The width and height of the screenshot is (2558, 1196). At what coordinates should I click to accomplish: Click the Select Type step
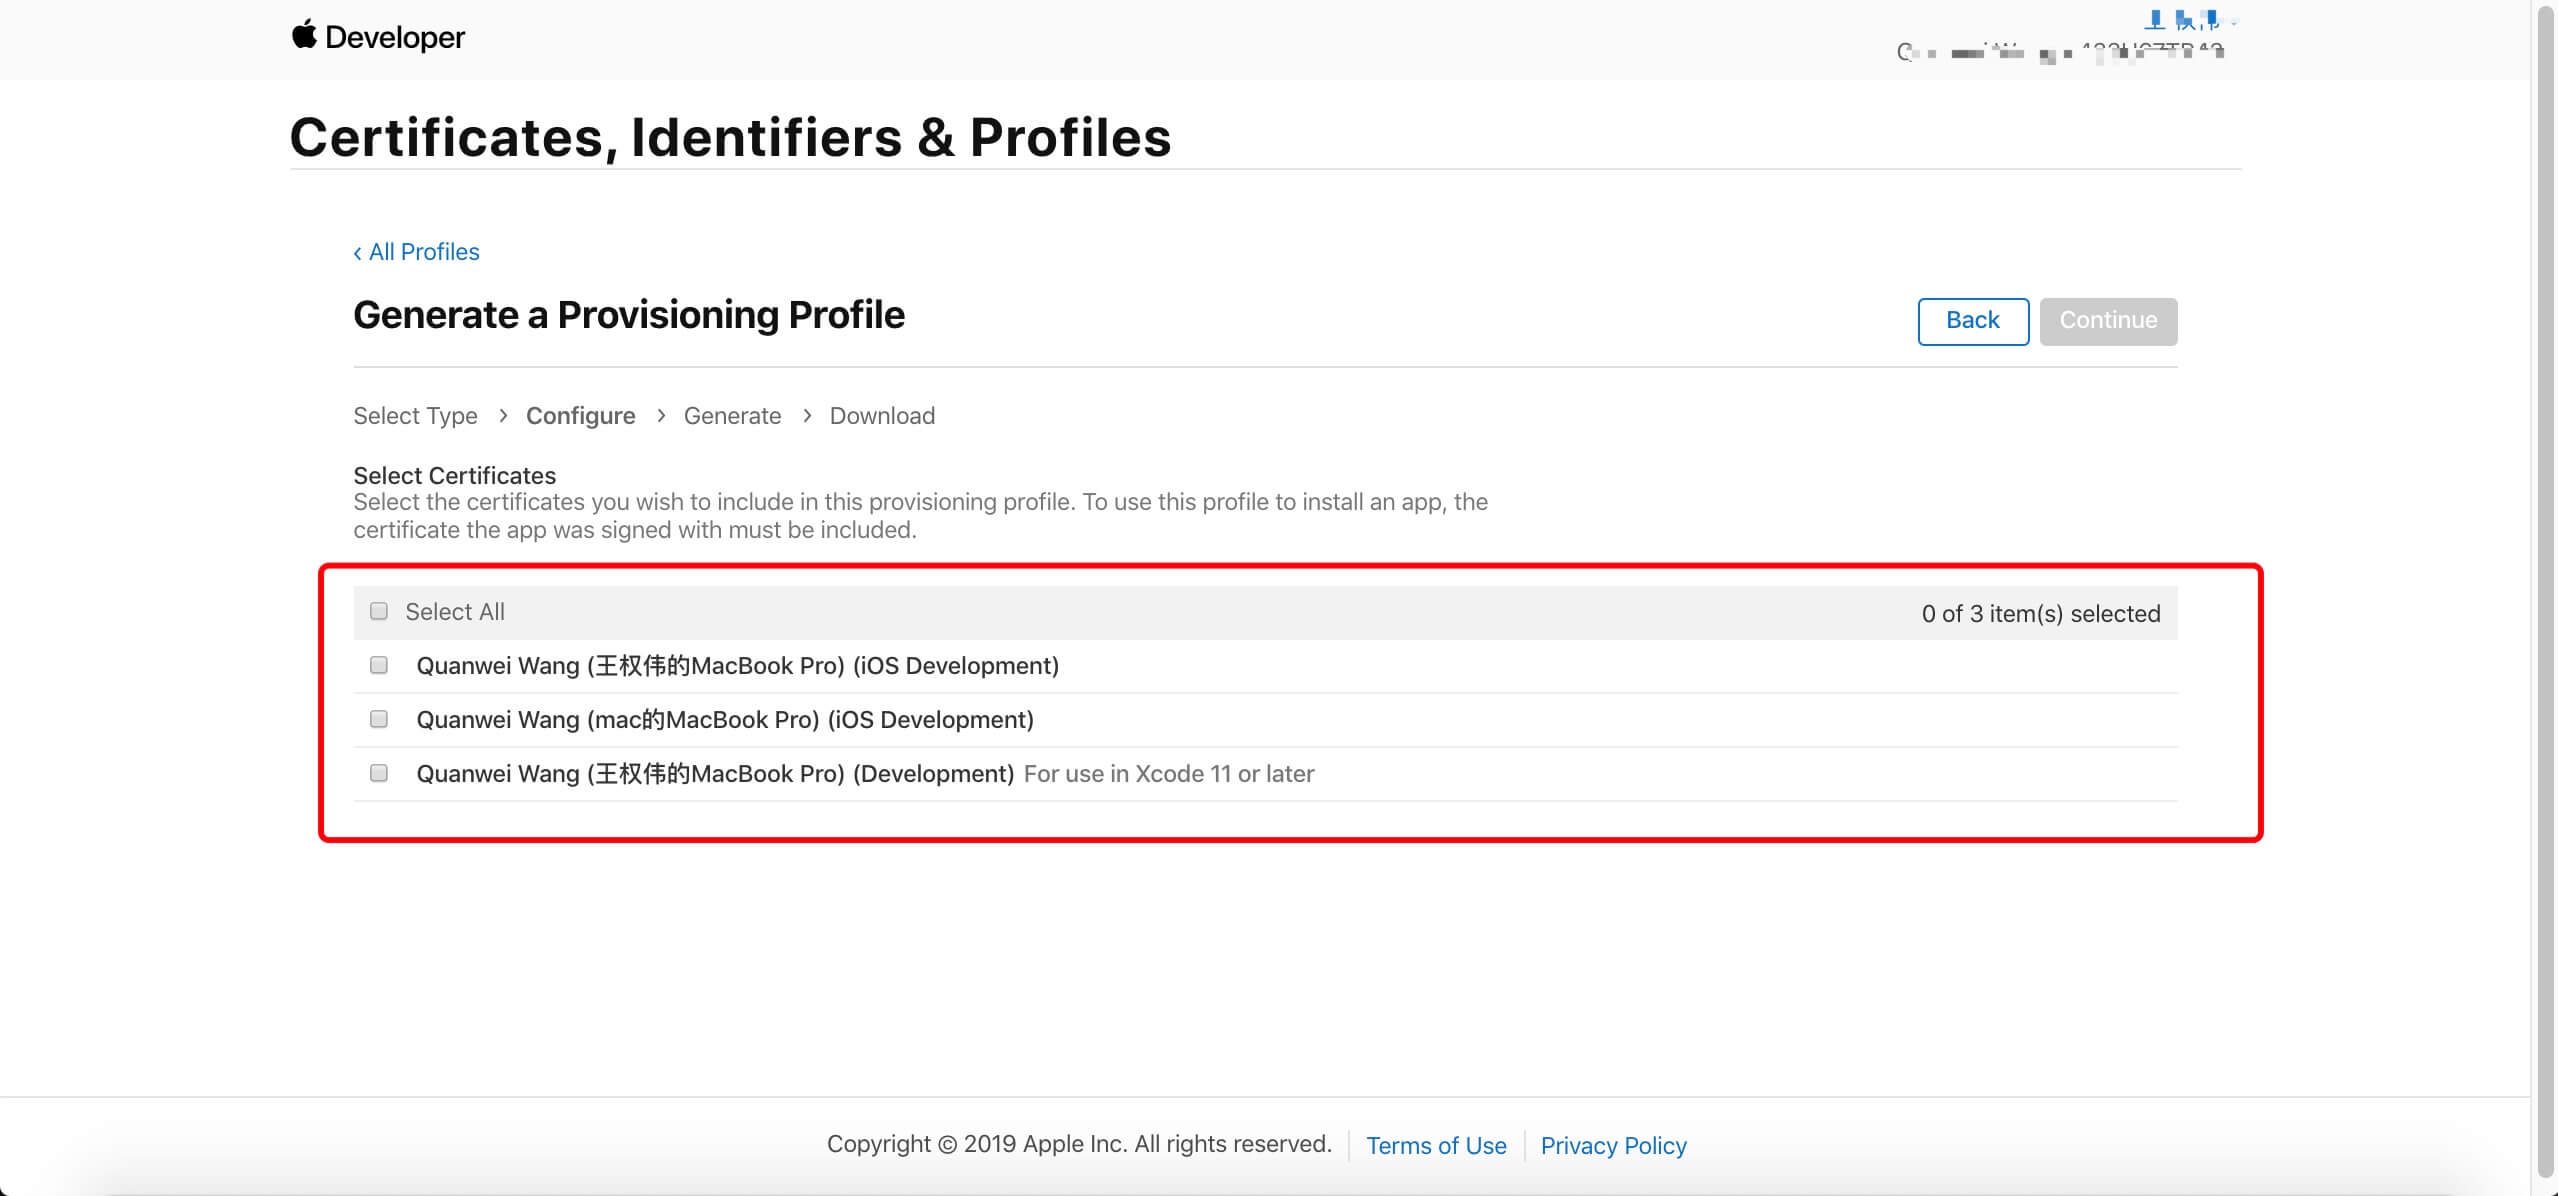[415, 416]
